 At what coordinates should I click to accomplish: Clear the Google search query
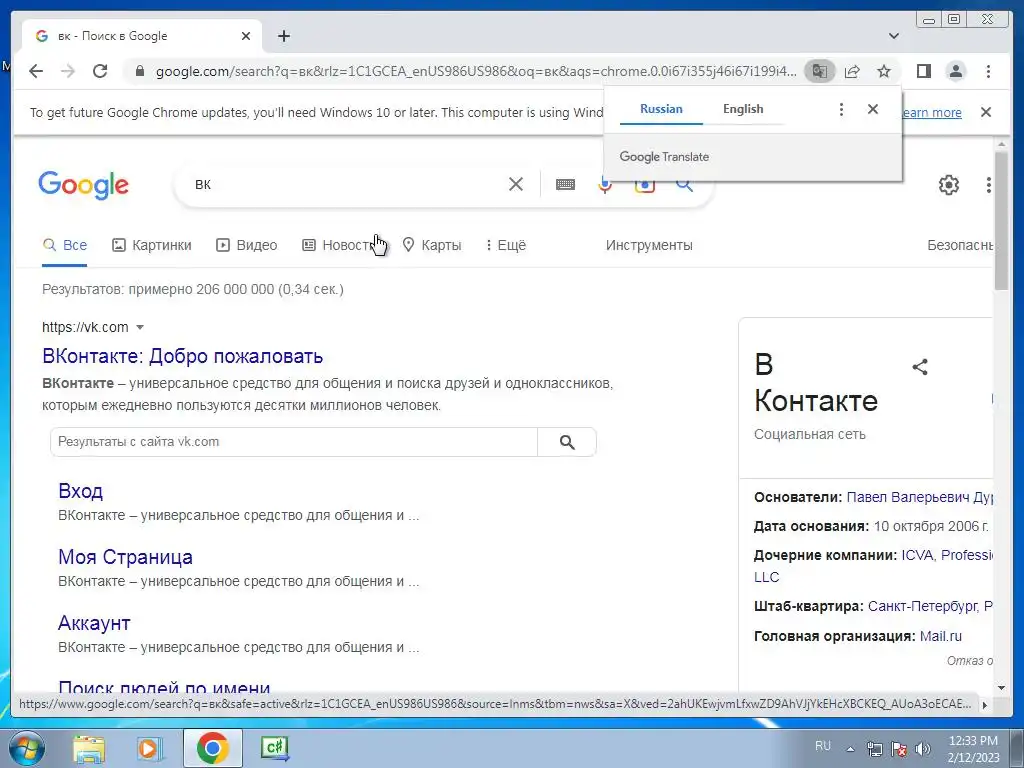pos(516,184)
